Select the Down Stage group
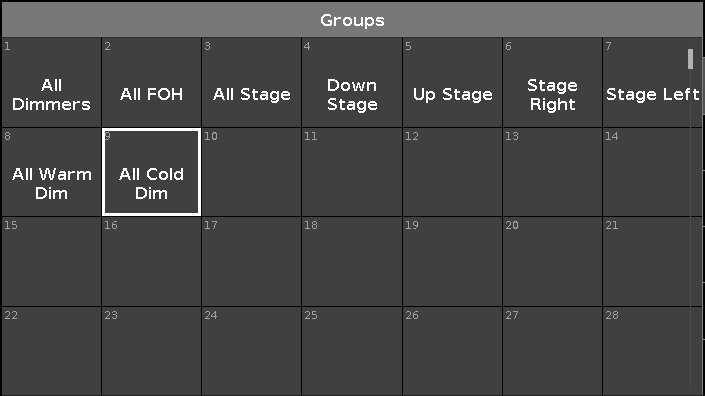 pos(352,82)
